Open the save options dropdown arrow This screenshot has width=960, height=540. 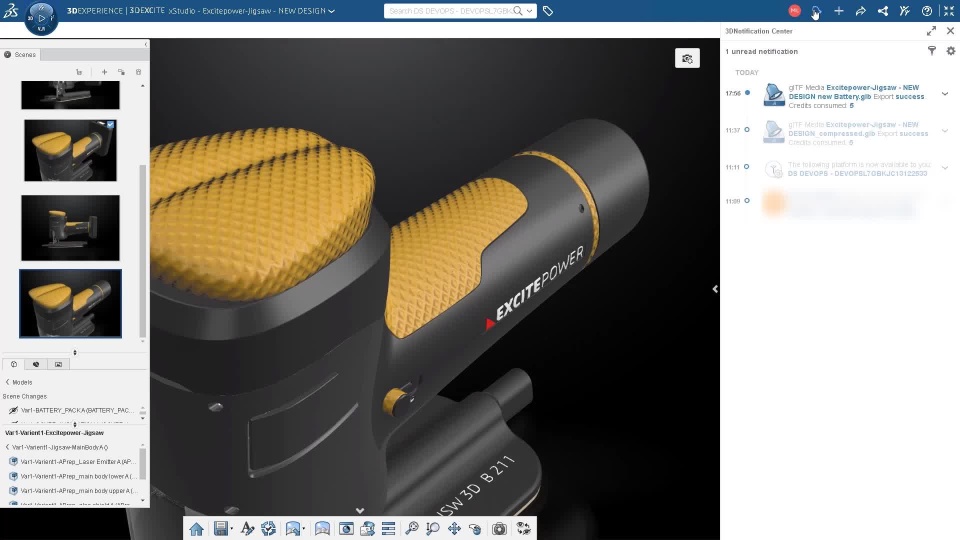(x=231, y=530)
